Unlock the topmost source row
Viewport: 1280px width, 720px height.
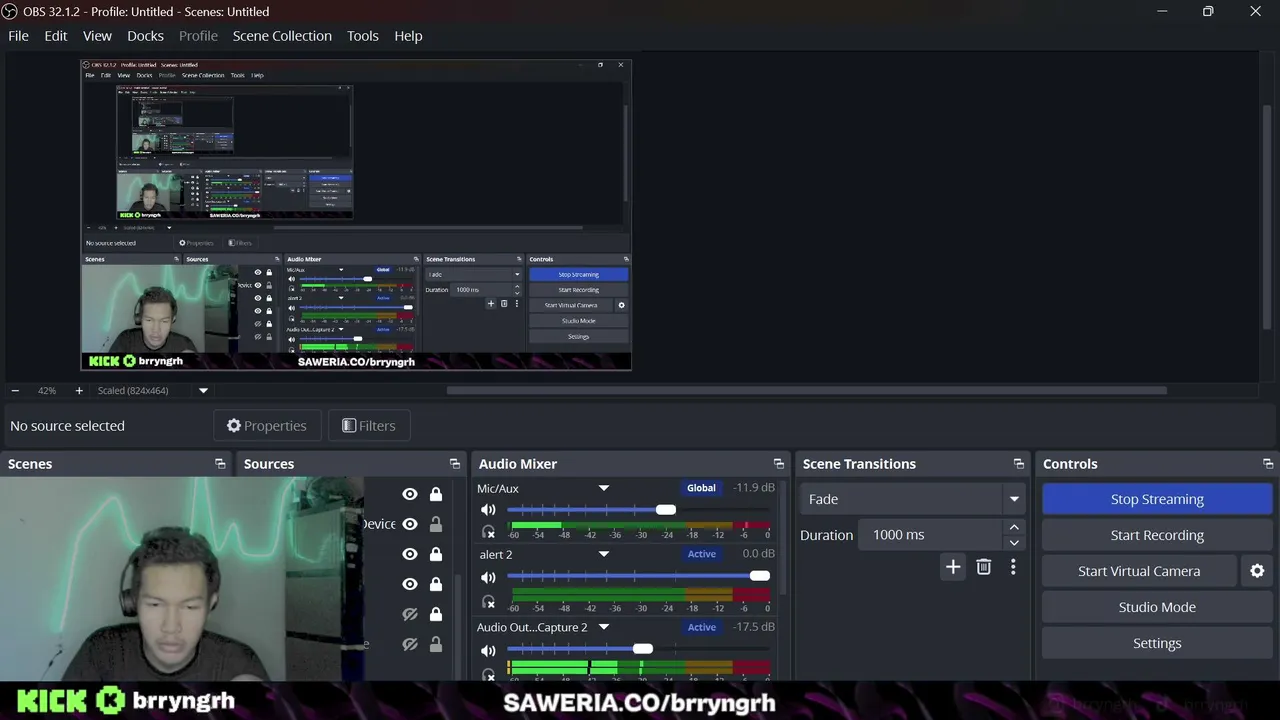point(436,494)
